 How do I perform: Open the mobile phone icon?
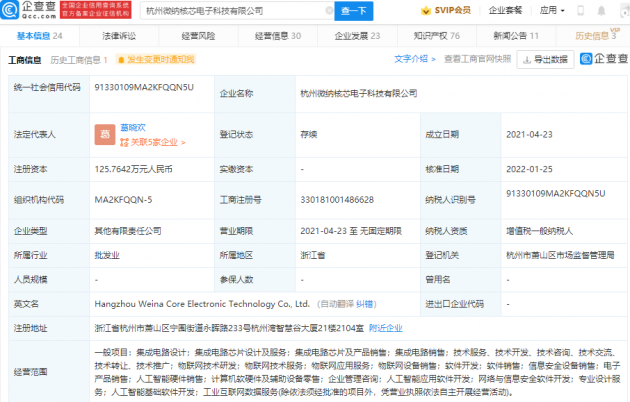click(x=580, y=11)
